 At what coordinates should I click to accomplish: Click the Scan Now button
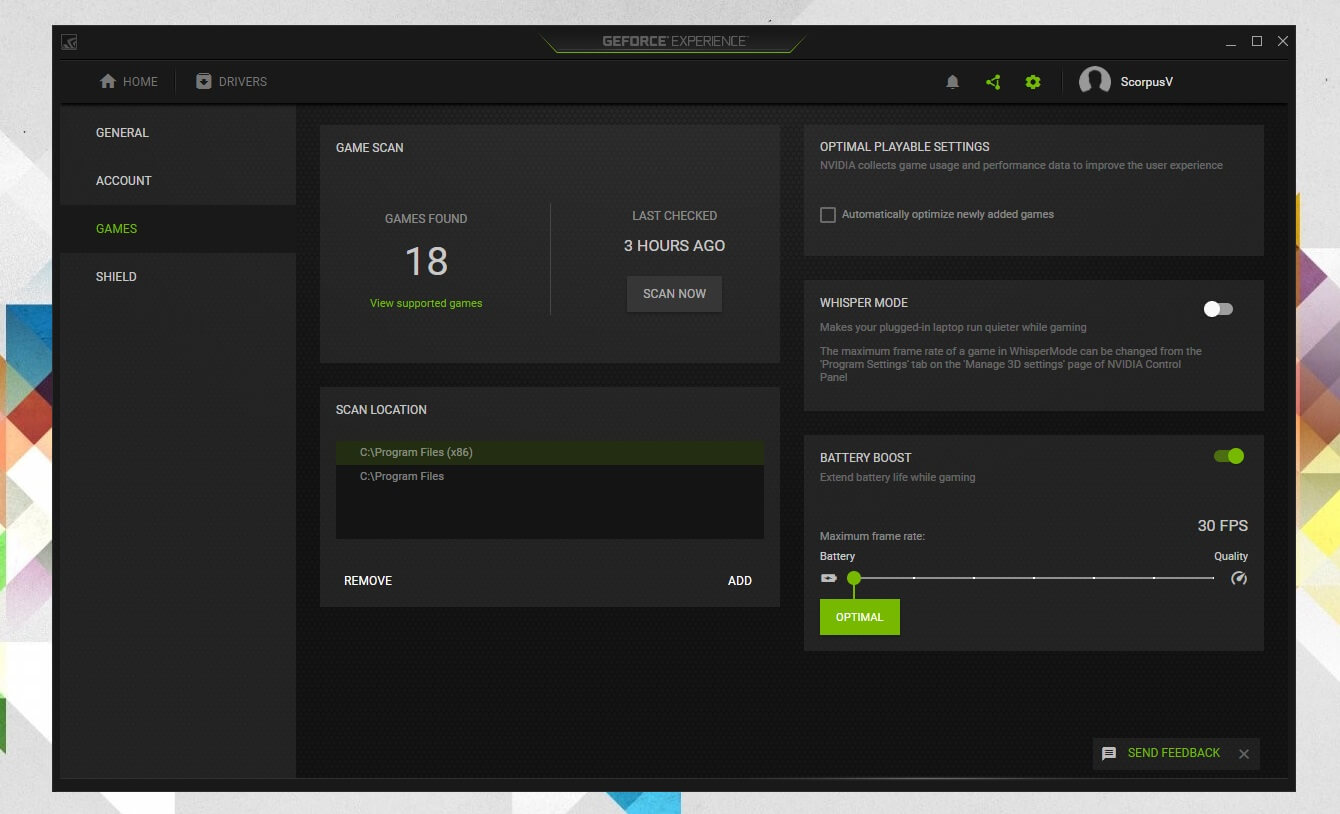coord(674,294)
